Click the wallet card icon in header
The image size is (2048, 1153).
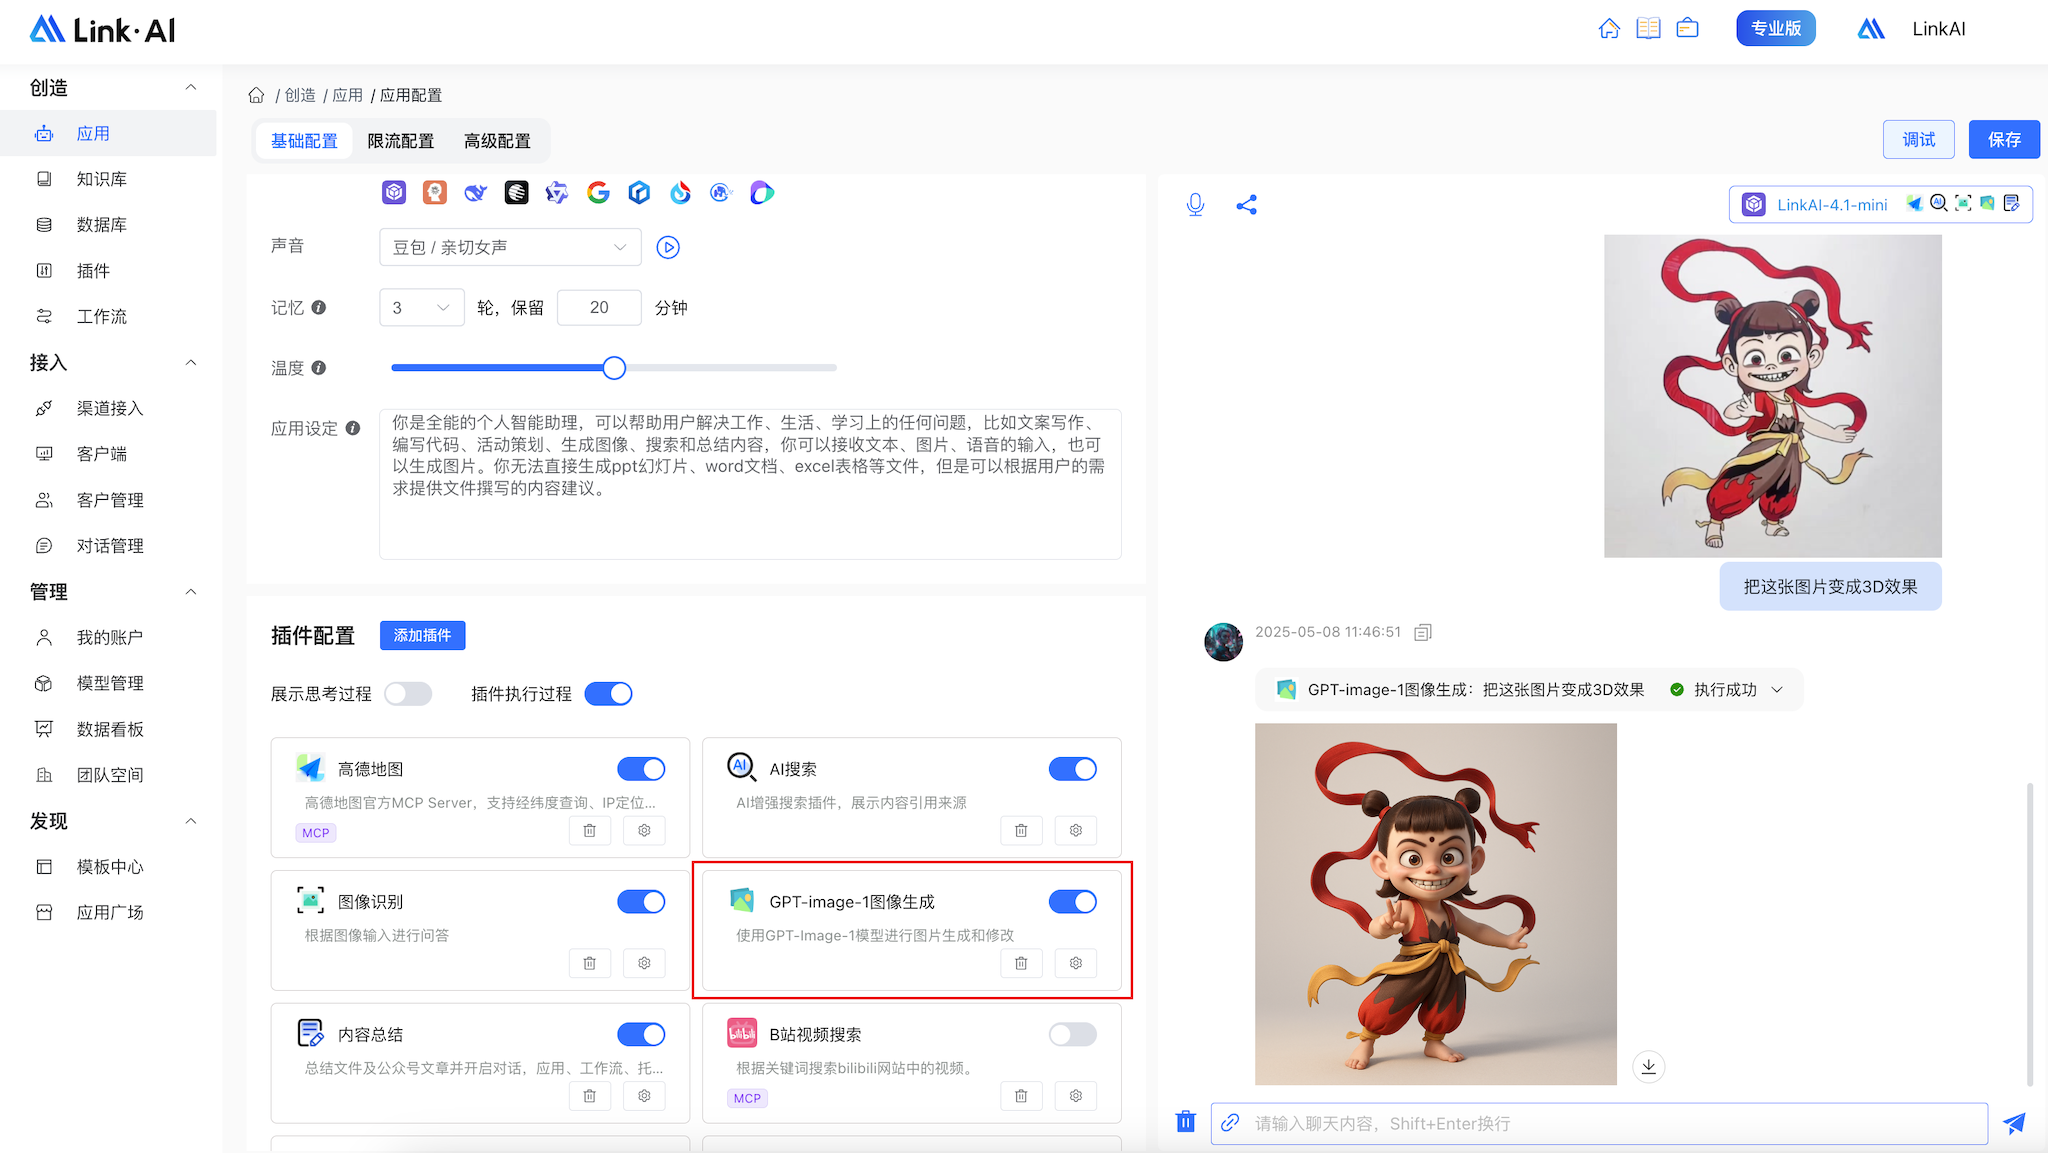click(x=1688, y=28)
